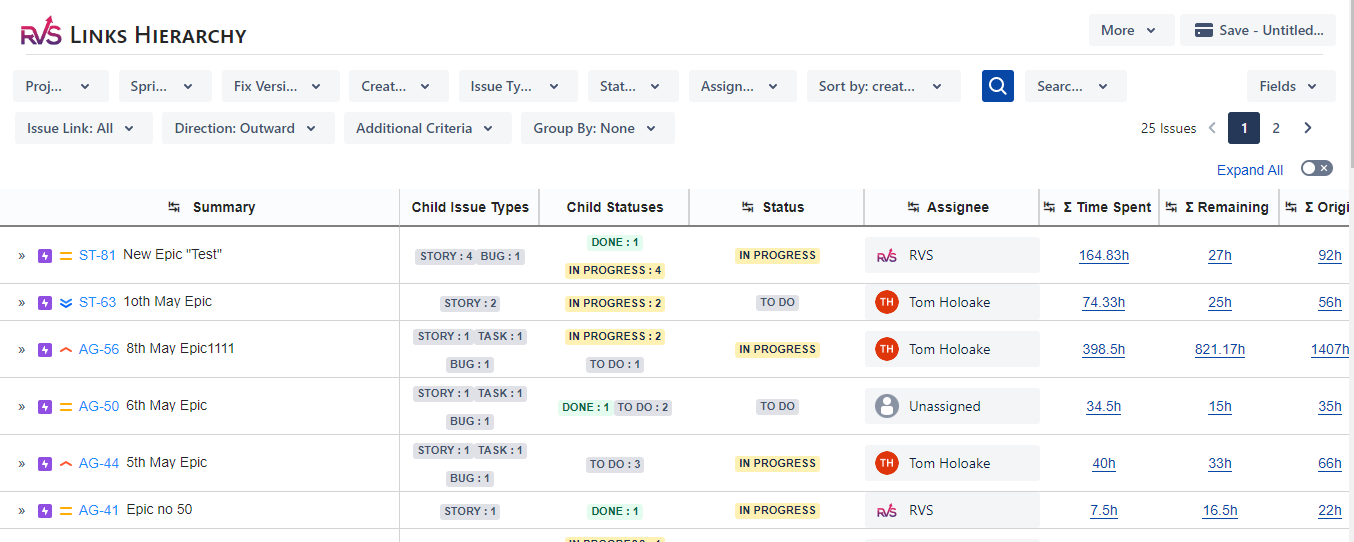
Task: Open the AG-44 issue link
Action: click(x=99, y=463)
